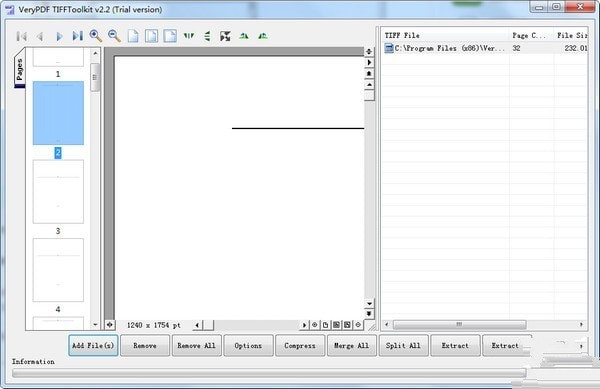Select the second page view icon
This screenshot has height=389, width=600.
[151, 36]
